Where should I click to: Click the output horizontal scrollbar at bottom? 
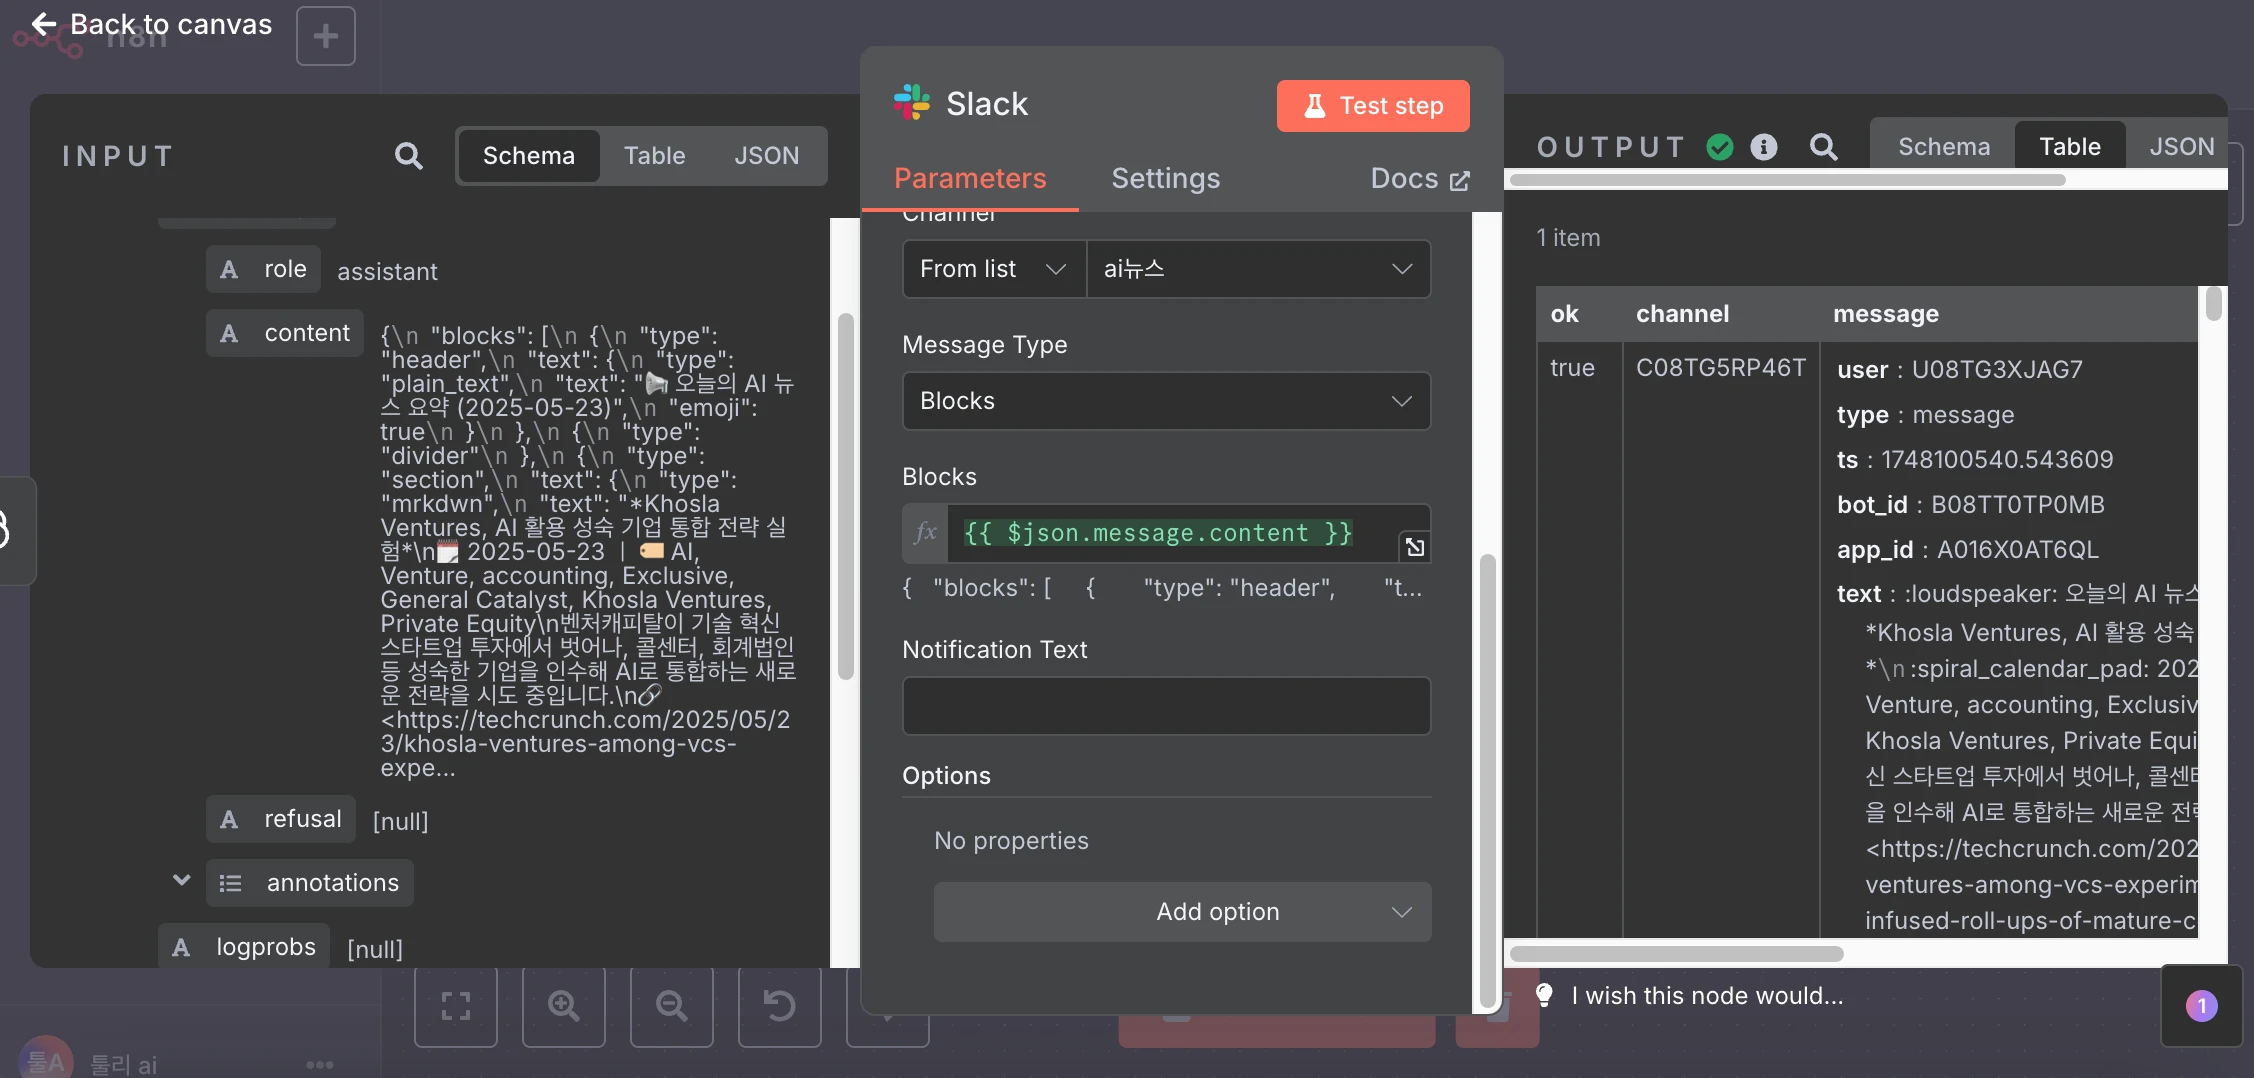click(1676, 953)
